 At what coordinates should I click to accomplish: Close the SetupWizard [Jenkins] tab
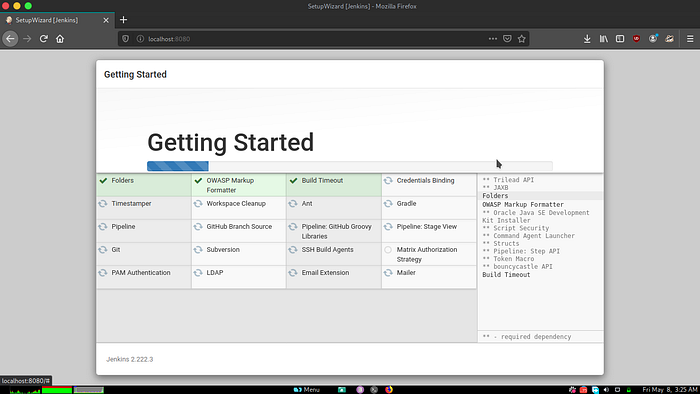click(106, 20)
